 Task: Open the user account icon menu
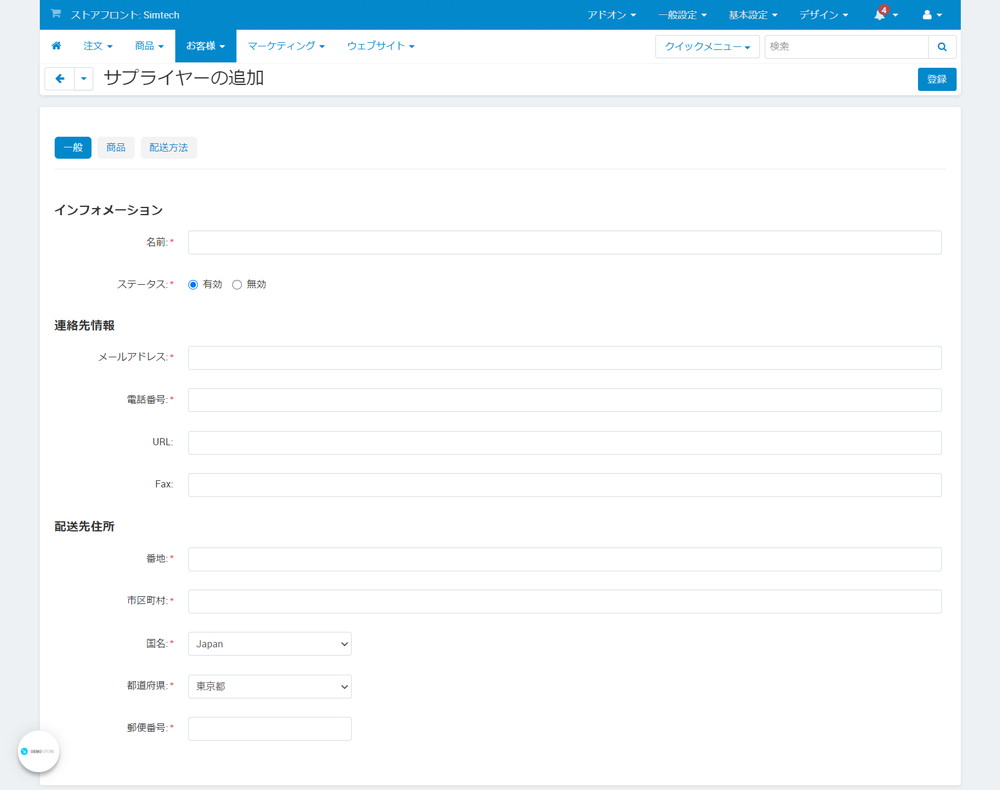pyautogui.click(x=932, y=15)
